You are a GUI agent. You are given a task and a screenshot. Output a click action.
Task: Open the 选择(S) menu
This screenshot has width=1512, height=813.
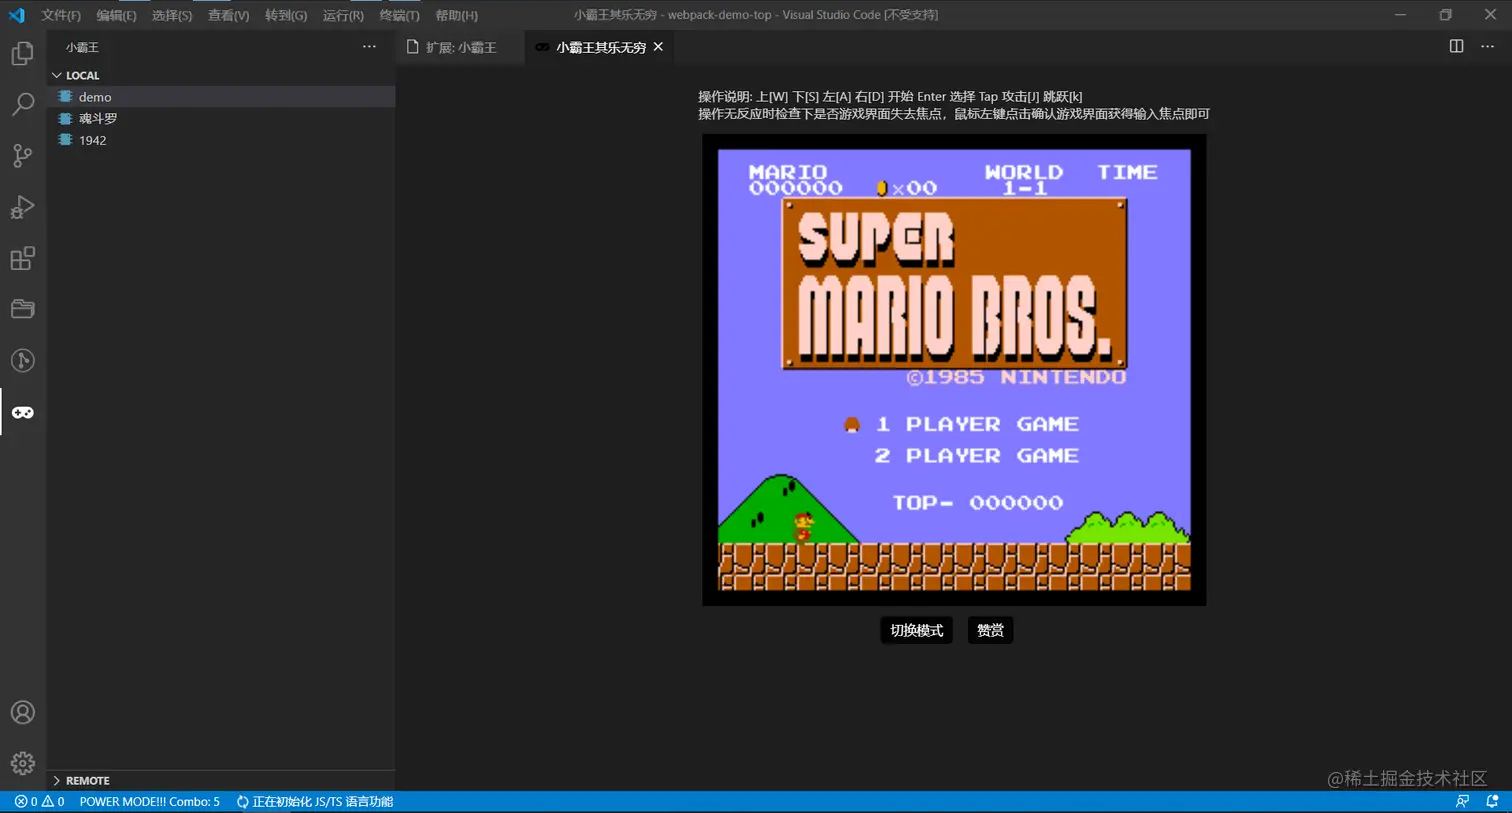pyautogui.click(x=172, y=15)
